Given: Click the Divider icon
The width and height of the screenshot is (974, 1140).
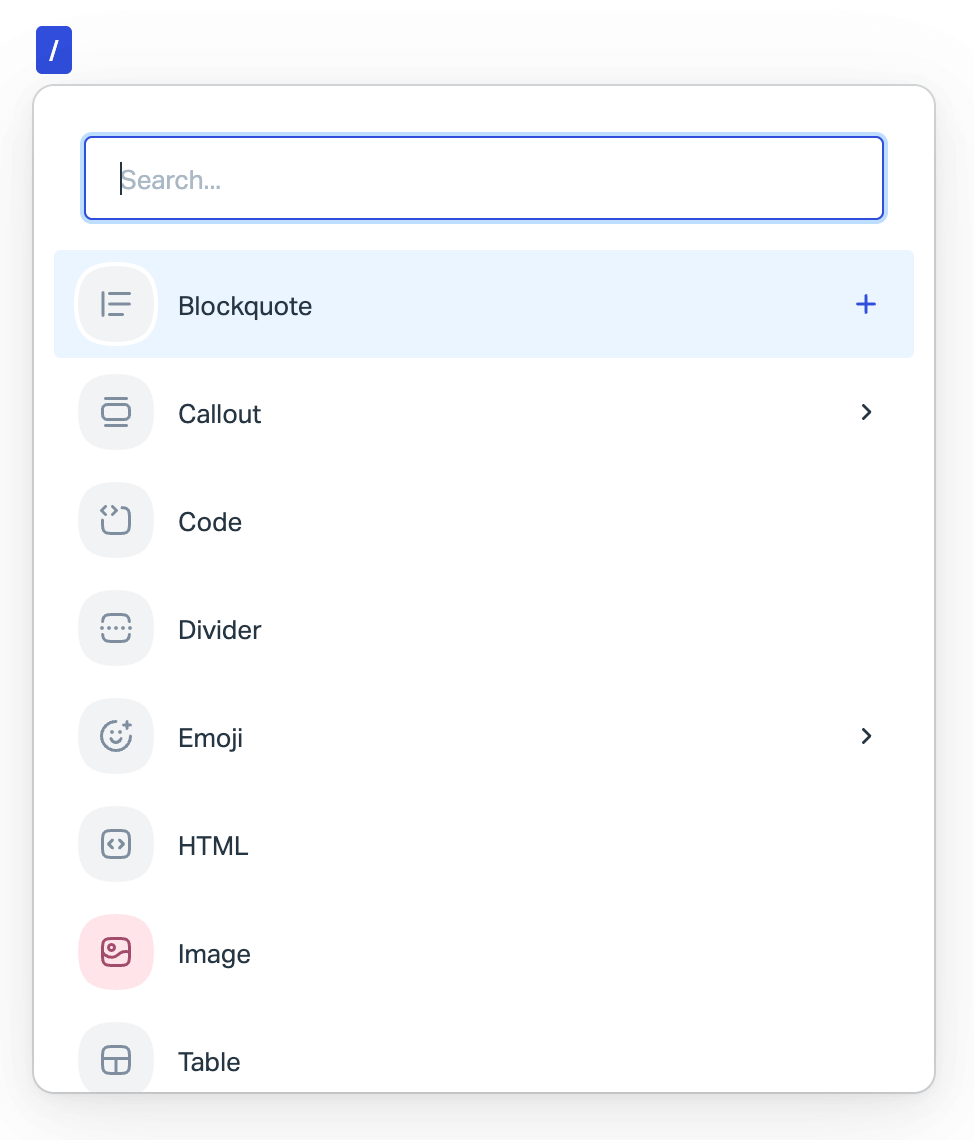Looking at the screenshot, I should coord(116,628).
